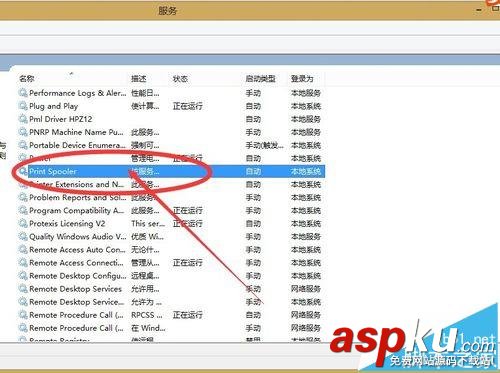Click the 描述 column header
The height and width of the screenshot is (373, 500).
[x=139, y=79]
